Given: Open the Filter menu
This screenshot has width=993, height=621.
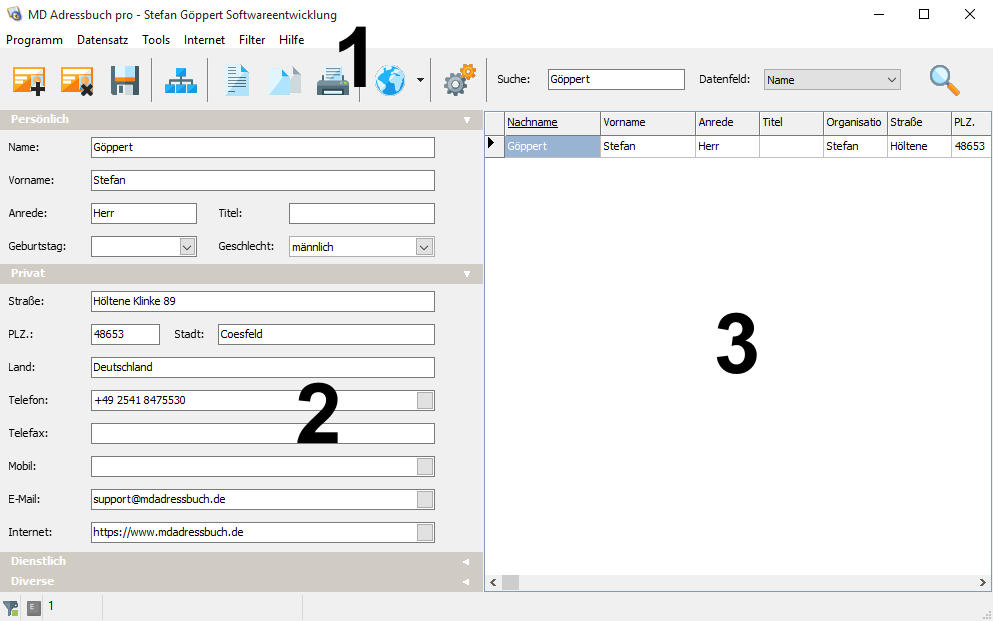Looking at the screenshot, I should coord(252,40).
